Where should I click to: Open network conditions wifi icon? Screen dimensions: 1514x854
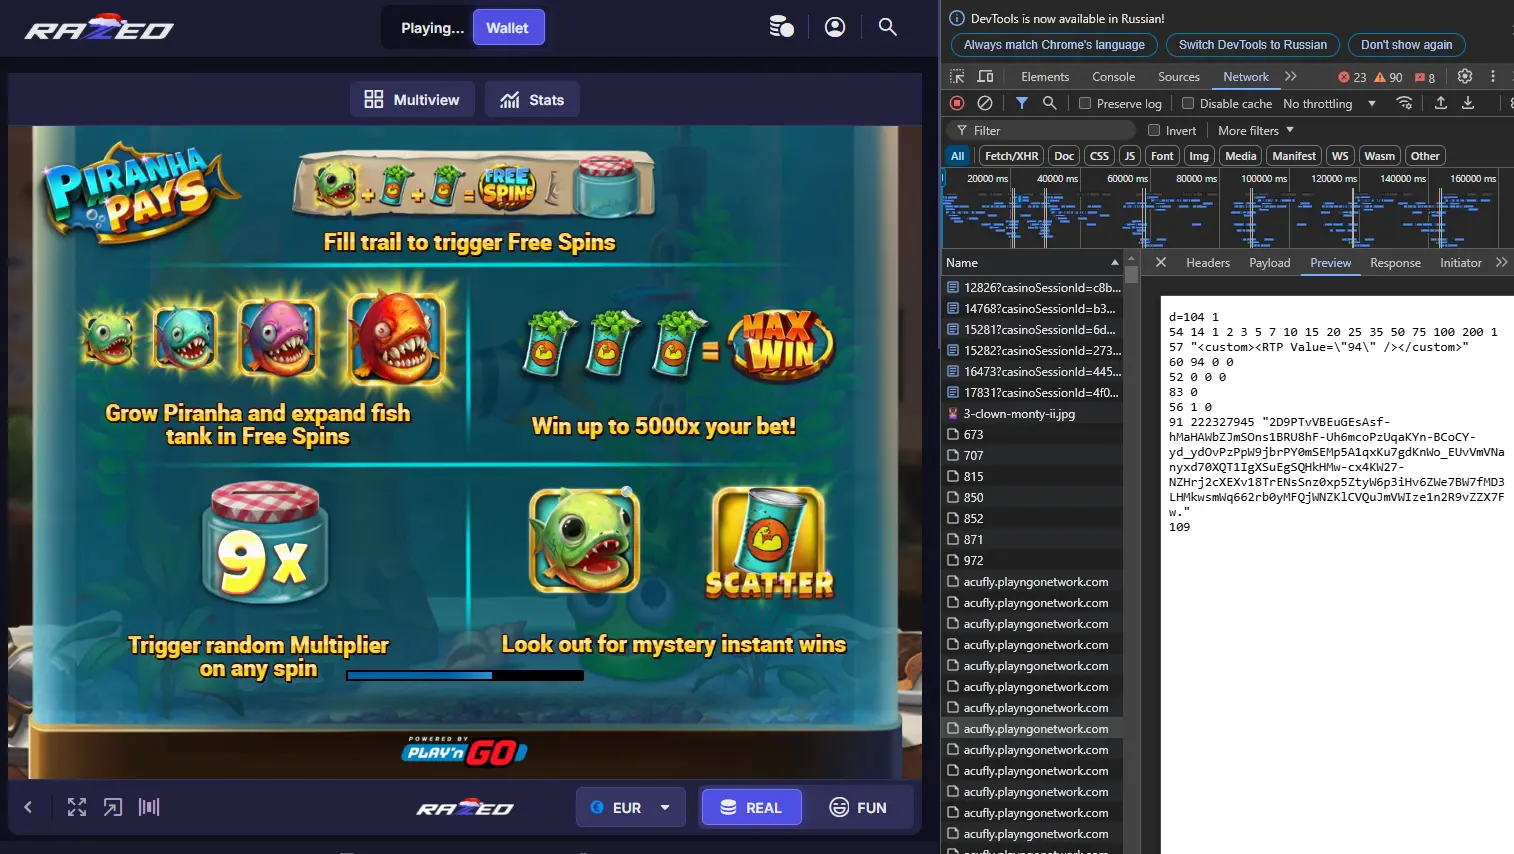tap(1404, 103)
